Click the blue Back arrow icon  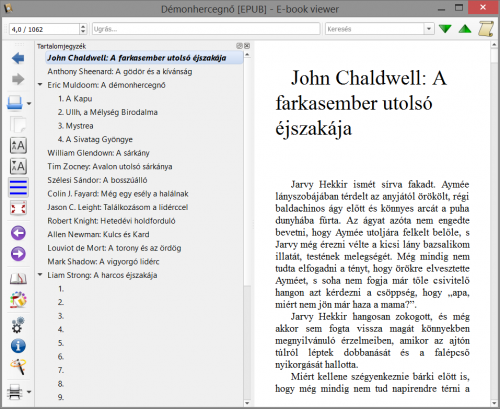click(x=18, y=58)
